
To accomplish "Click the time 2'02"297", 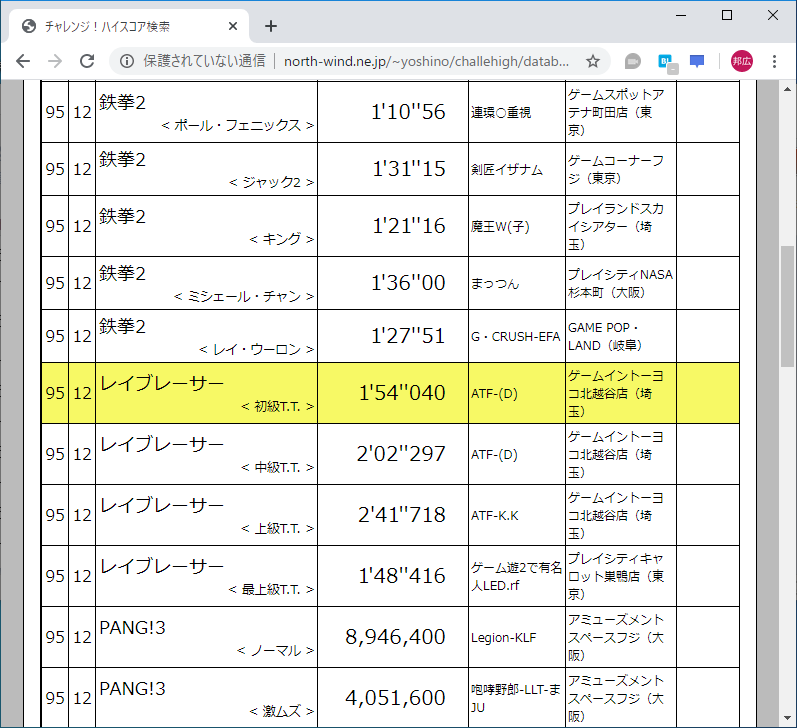I will click(401, 454).
